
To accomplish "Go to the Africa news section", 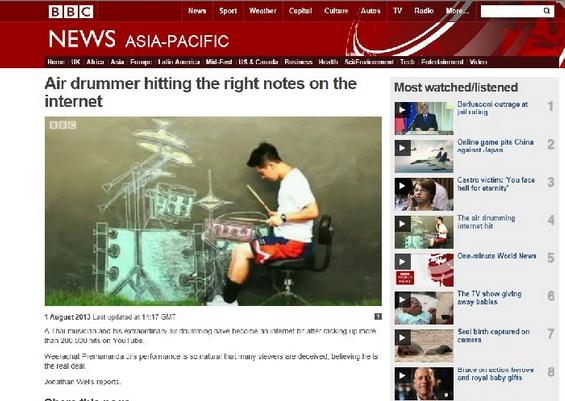I will point(95,62).
